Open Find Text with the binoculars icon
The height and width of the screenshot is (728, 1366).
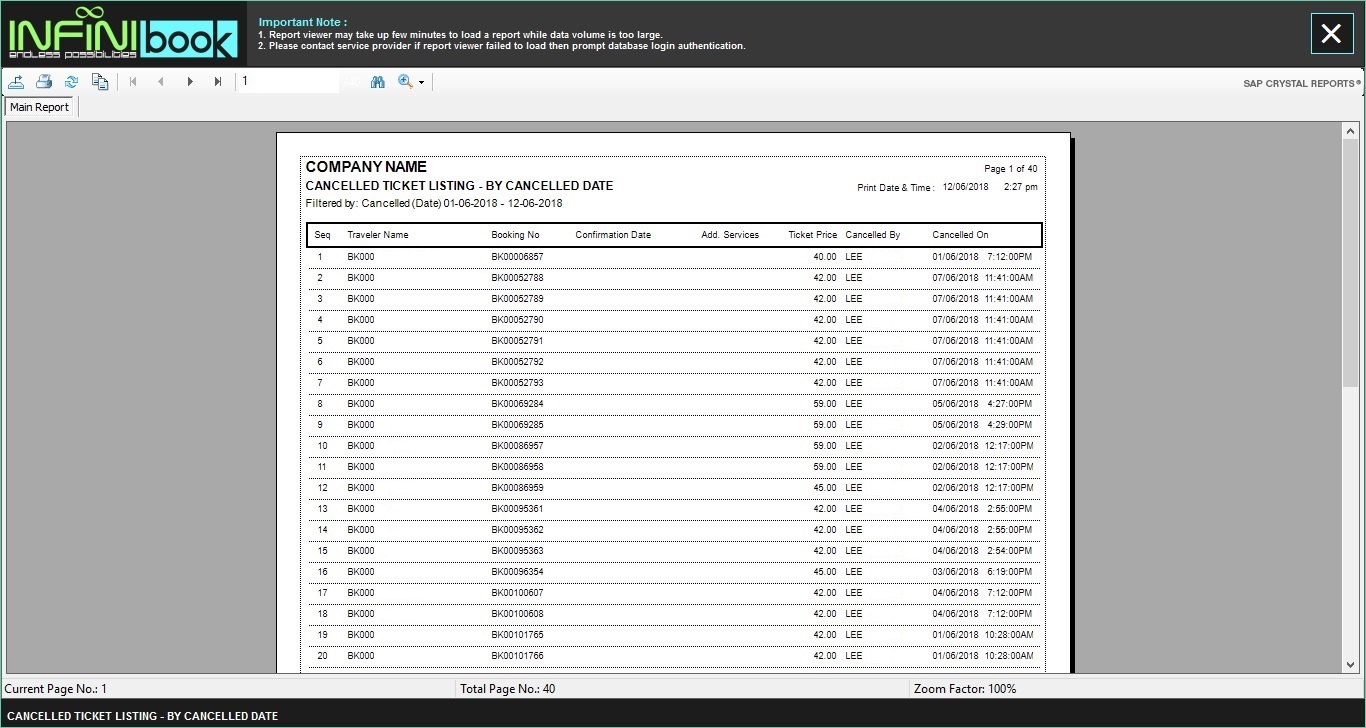click(x=377, y=82)
